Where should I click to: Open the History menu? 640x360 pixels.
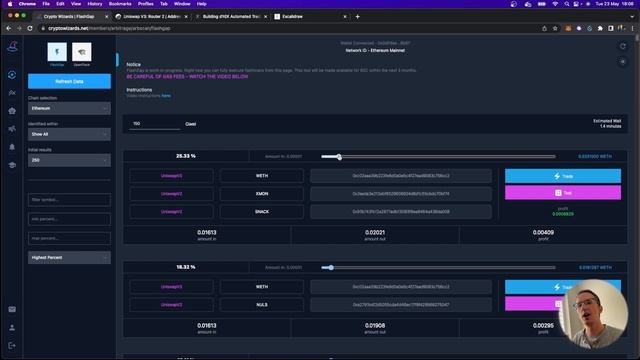(95, 4)
